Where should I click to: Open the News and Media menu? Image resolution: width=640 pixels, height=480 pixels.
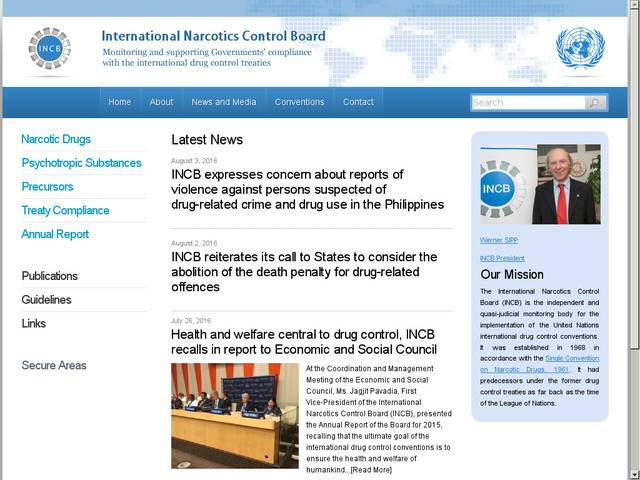click(224, 102)
